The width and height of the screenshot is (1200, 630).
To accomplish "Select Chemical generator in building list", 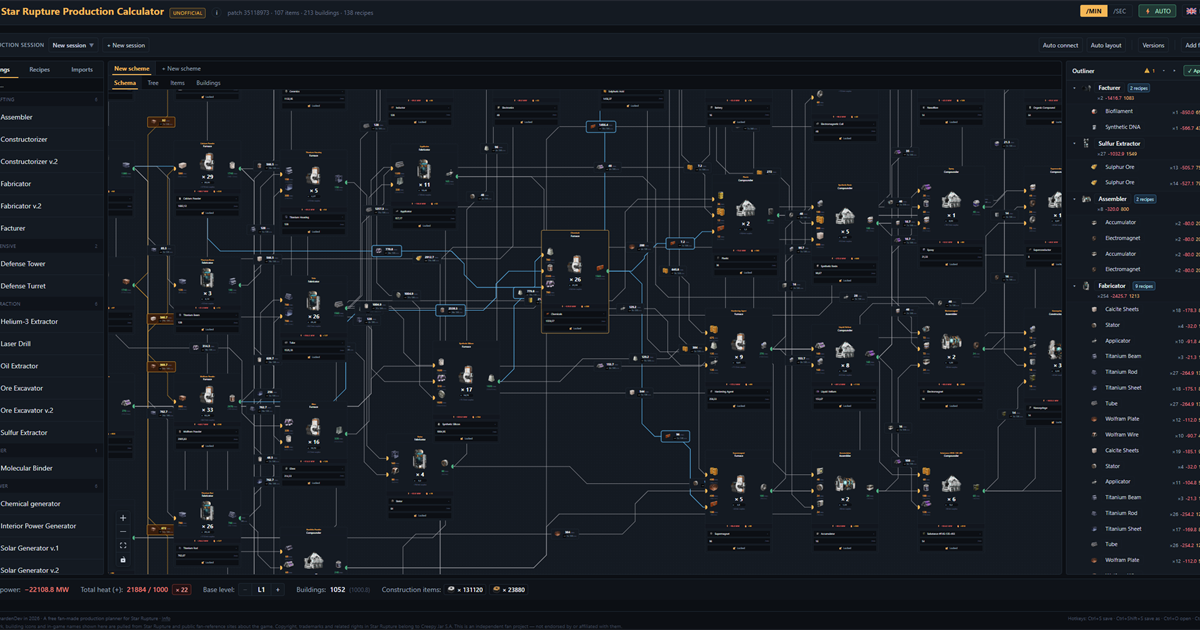I will tap(50, 504).
